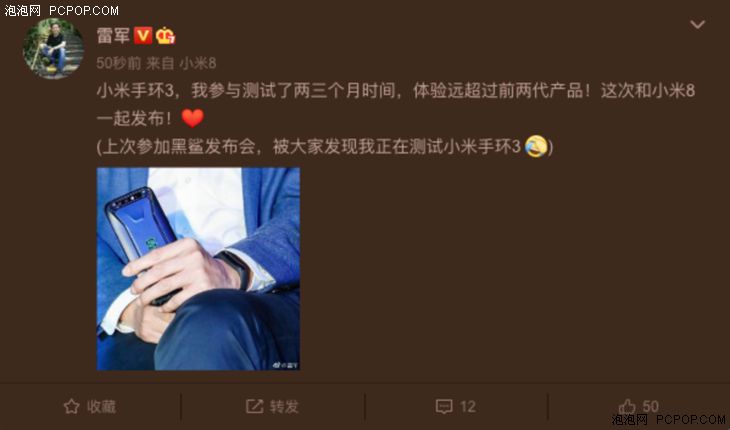This screenshot has height=430, width=730.
Task: Like the post with the thumbs-up icon
Action: point(627,406)
